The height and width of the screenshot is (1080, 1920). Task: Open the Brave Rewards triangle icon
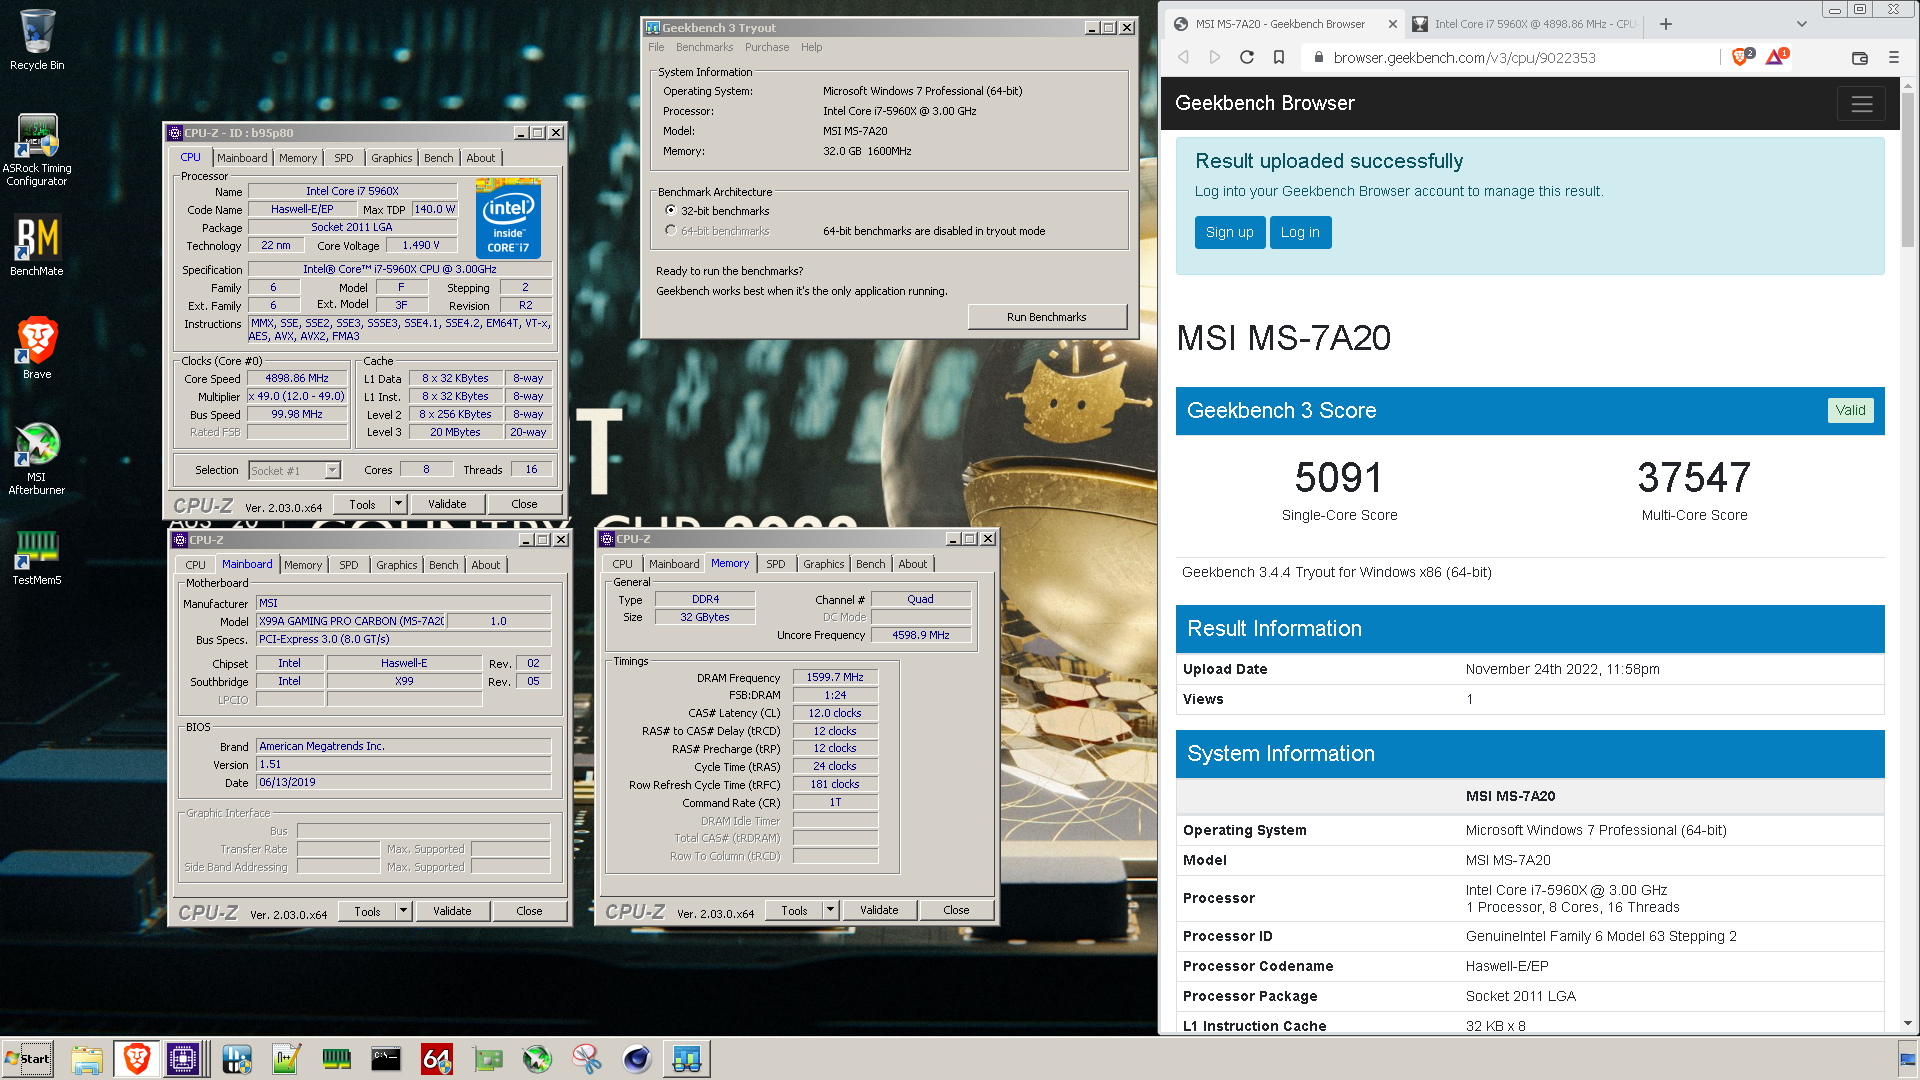[1776, 57]
